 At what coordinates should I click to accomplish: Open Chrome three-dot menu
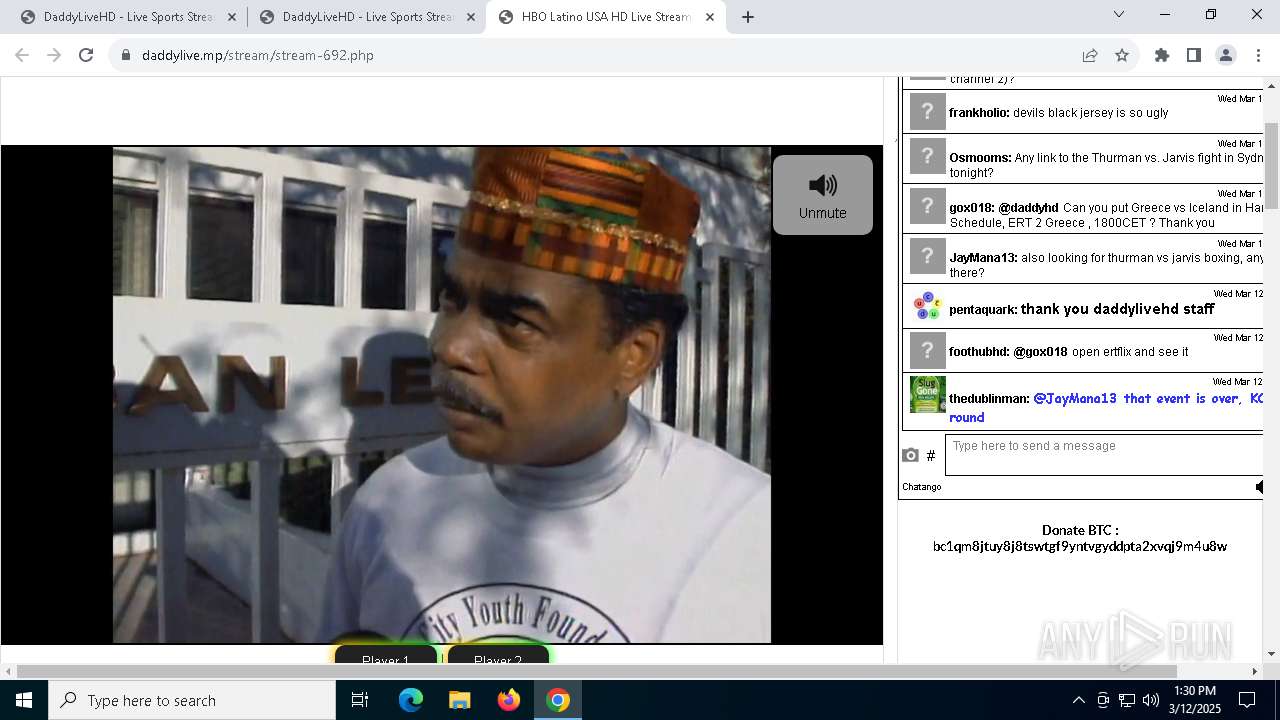(x=1258, y=55)
